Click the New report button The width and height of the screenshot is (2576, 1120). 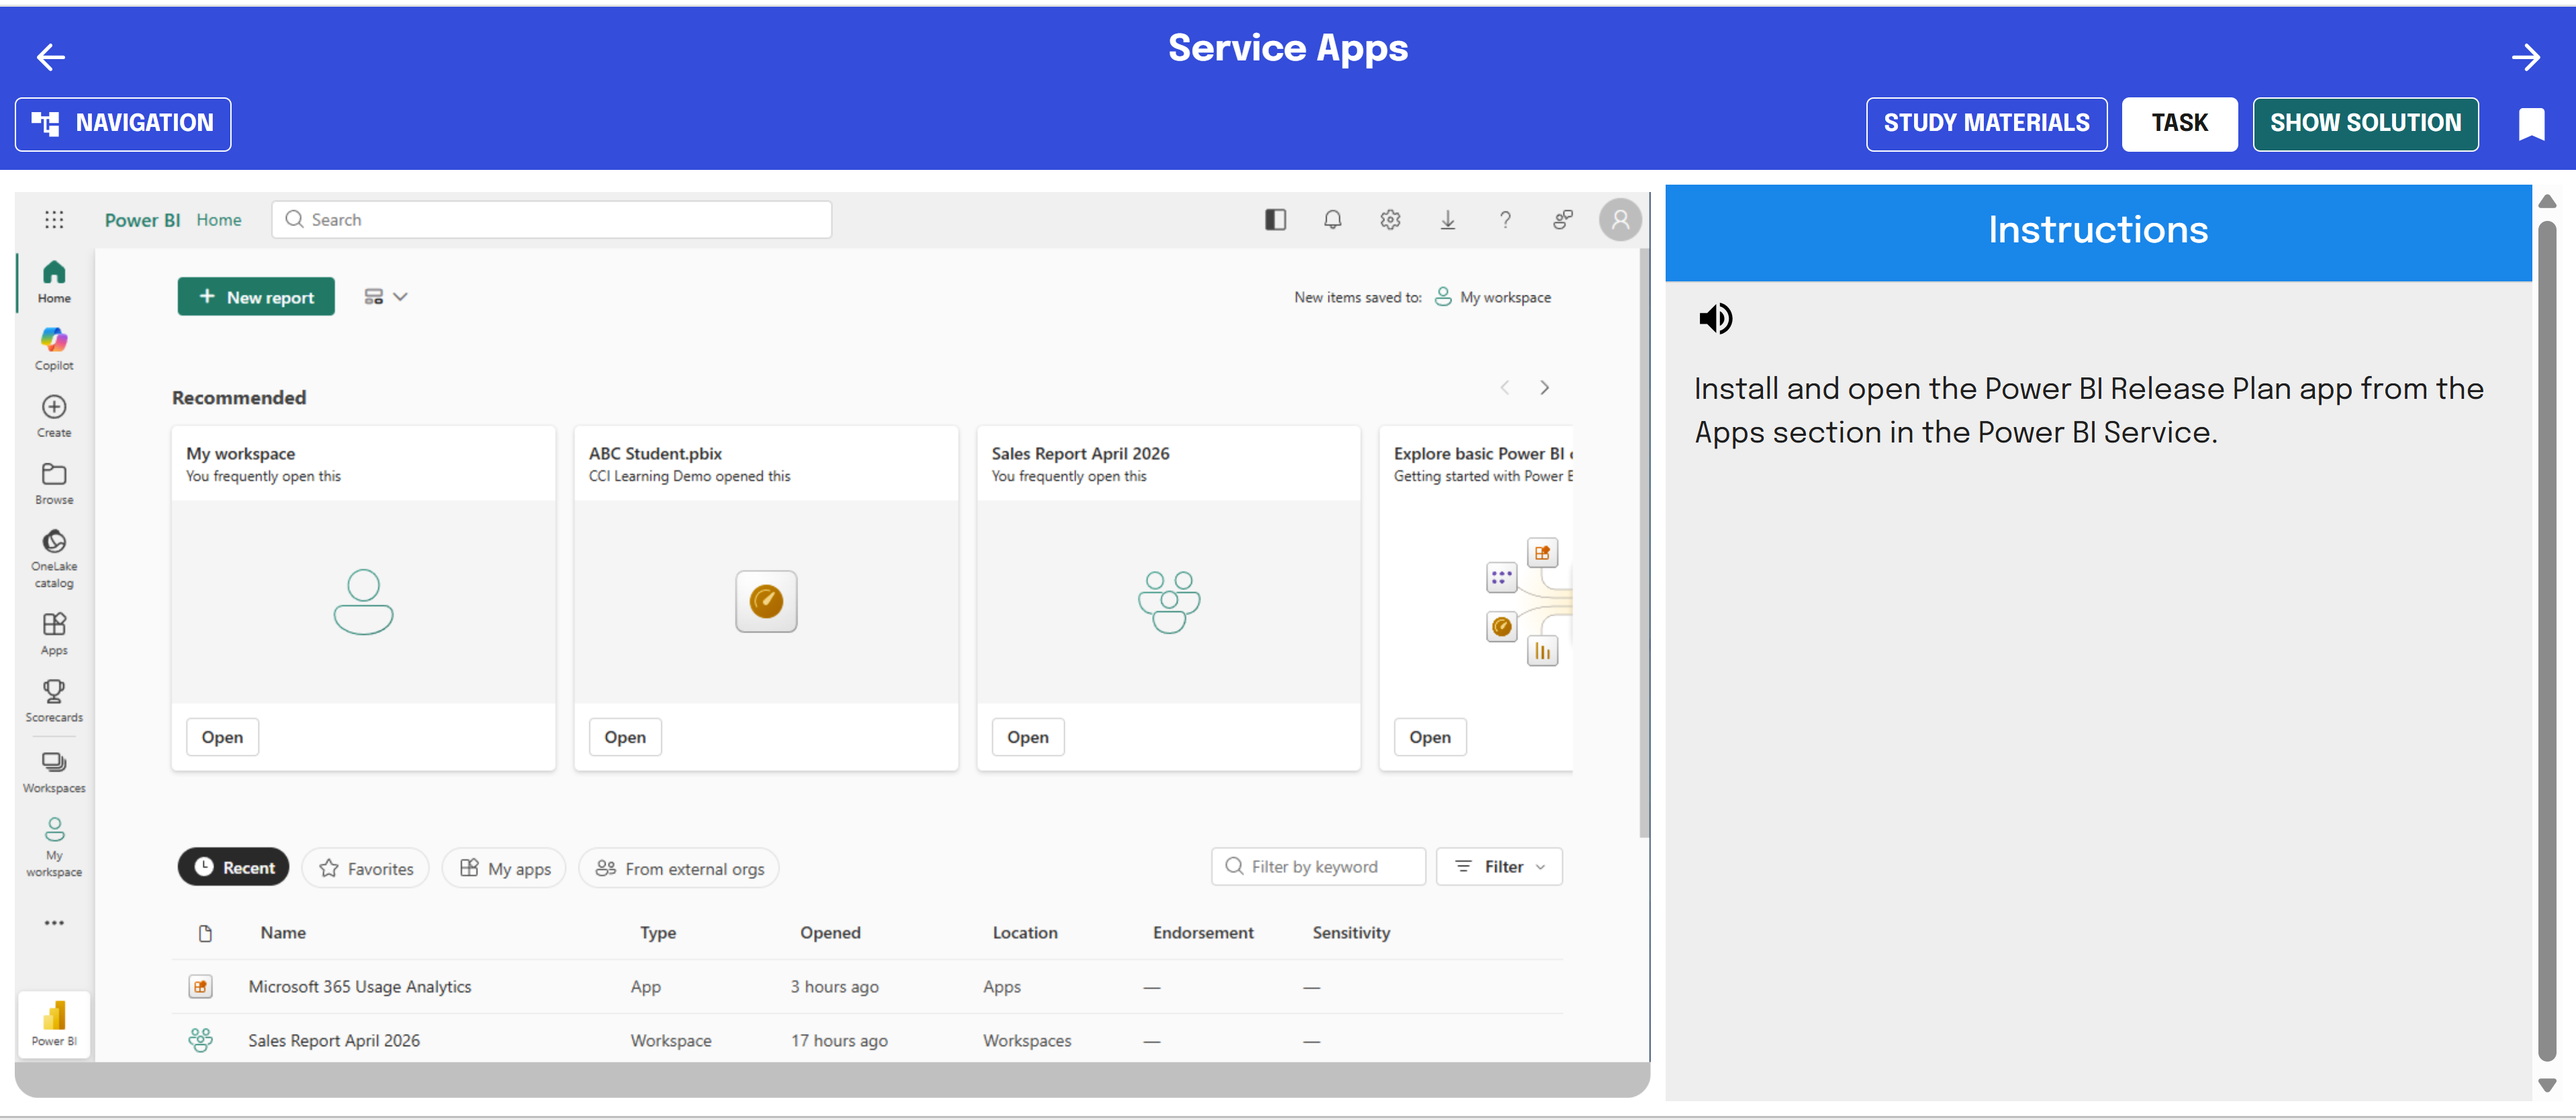256,297
